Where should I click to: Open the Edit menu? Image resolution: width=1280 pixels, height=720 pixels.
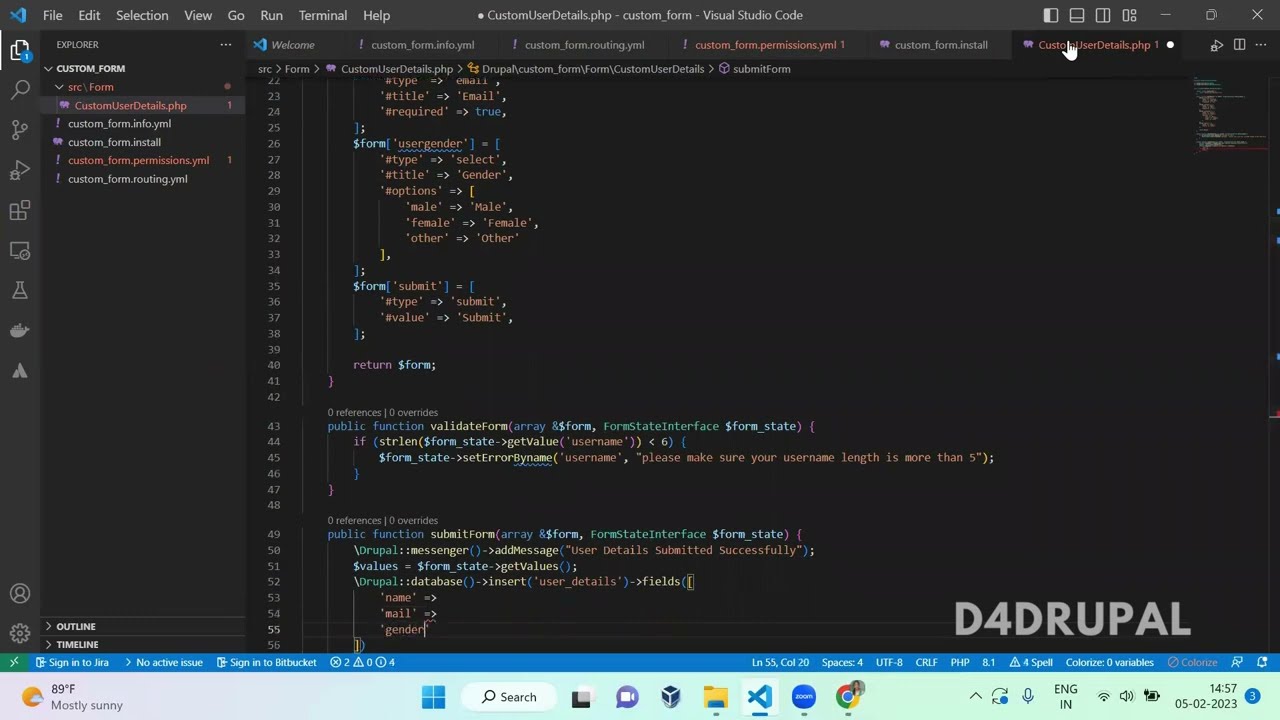click(89, 15)
